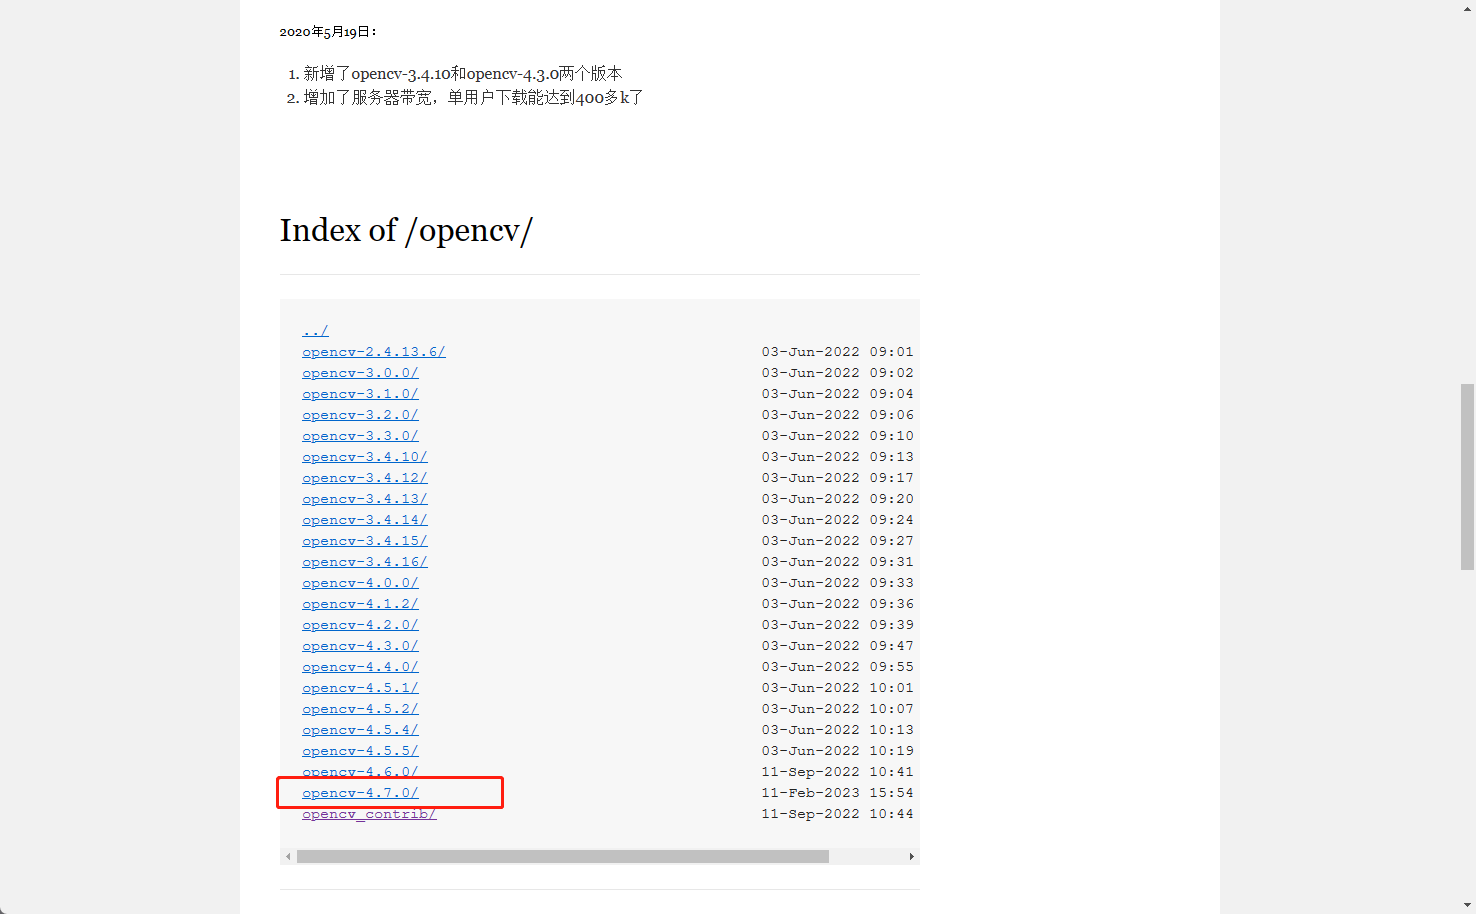Open the opencv_contrib/ folder link
The height and width of the screenshot is (914, 1476).
[369, 814]
